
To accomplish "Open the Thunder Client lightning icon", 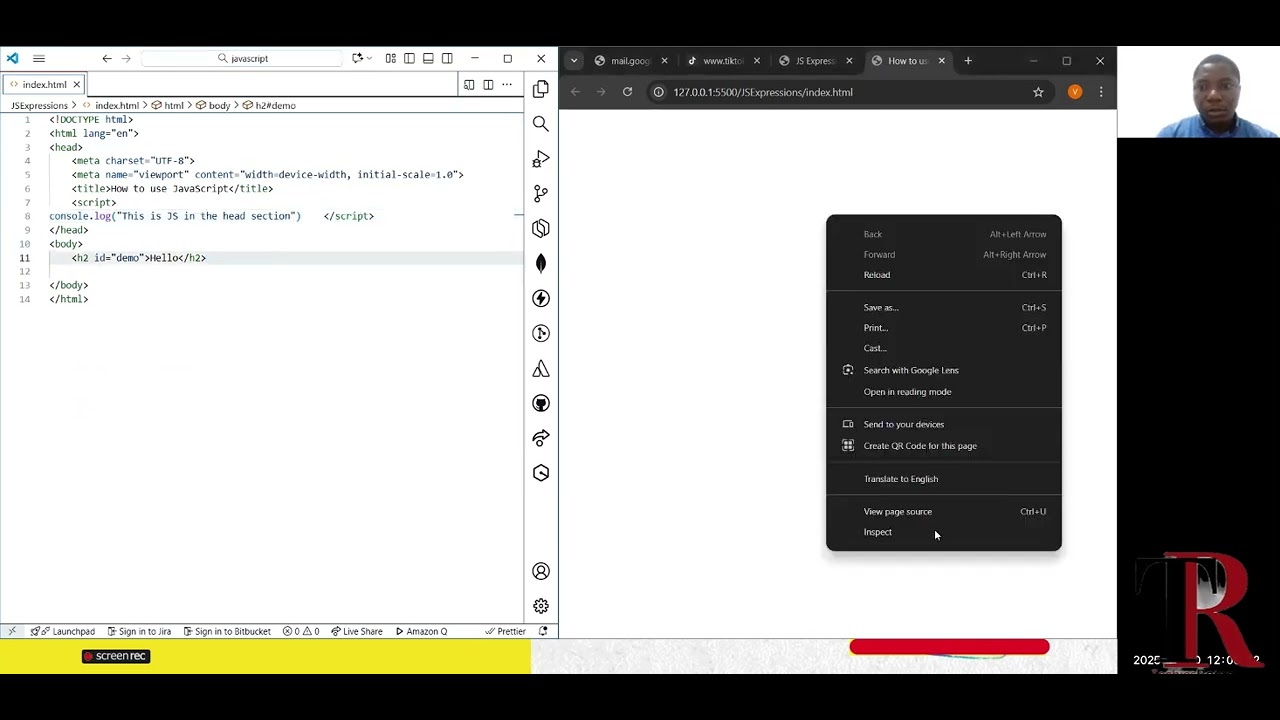I will 541,298.
